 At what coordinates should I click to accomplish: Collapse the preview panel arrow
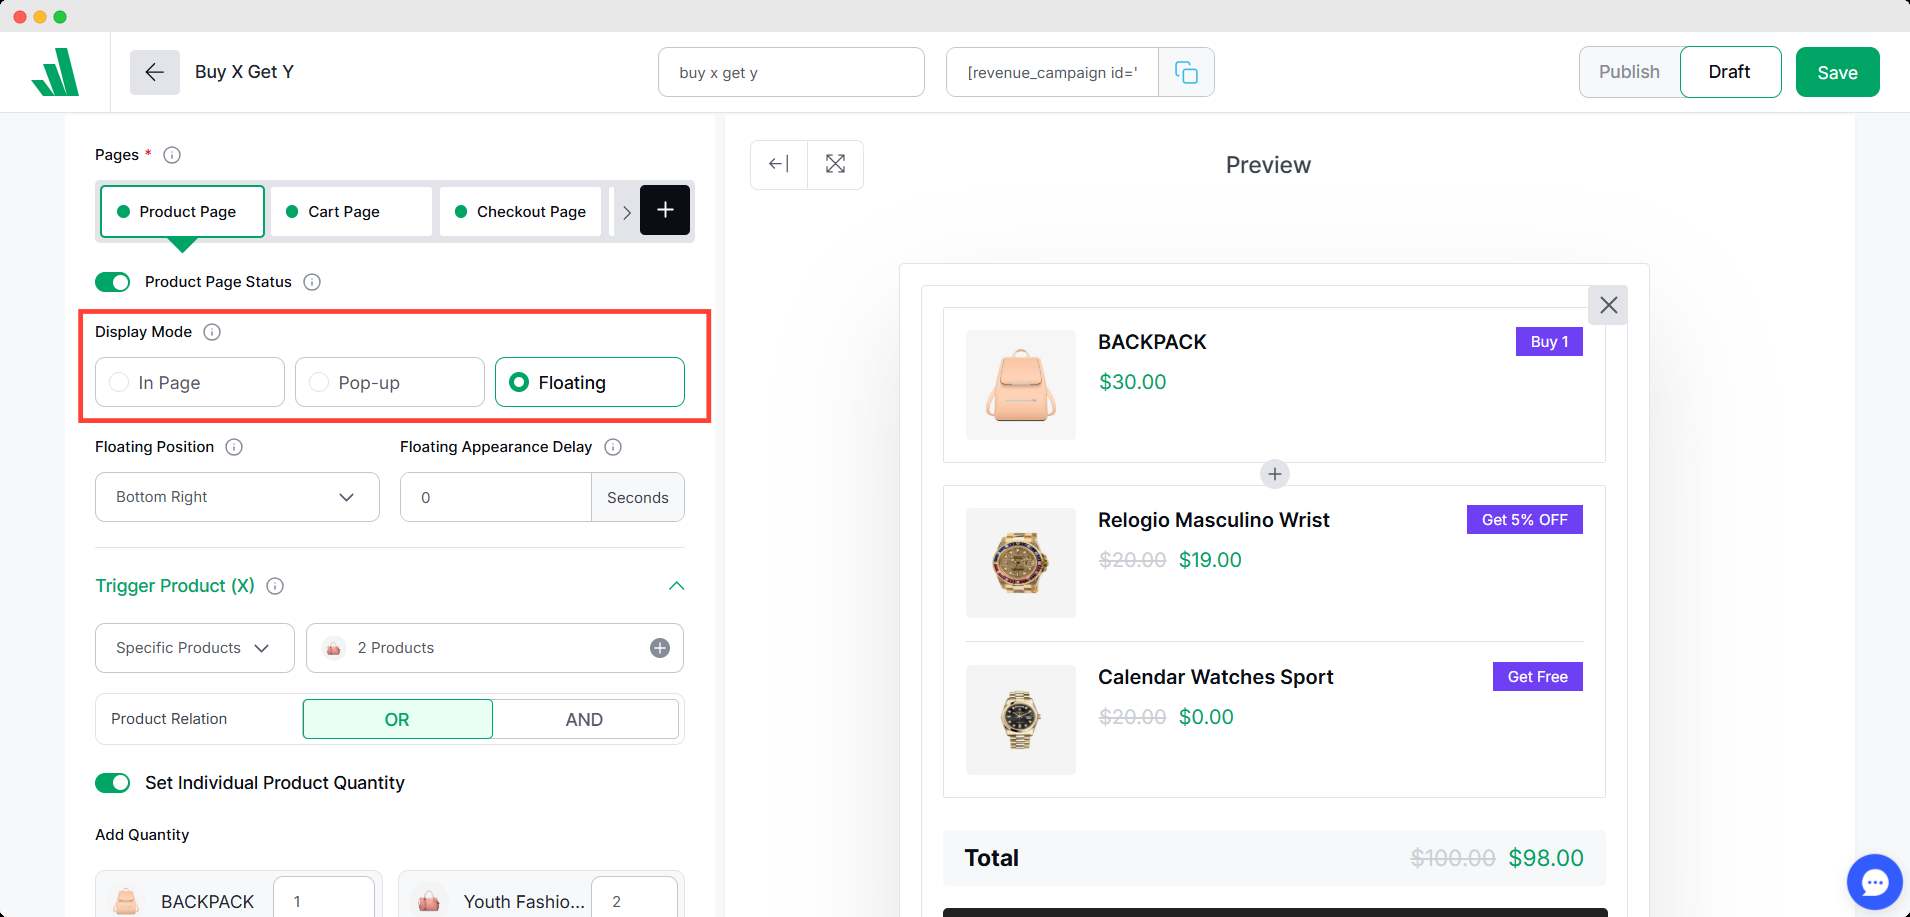click(x=779, y=164)
